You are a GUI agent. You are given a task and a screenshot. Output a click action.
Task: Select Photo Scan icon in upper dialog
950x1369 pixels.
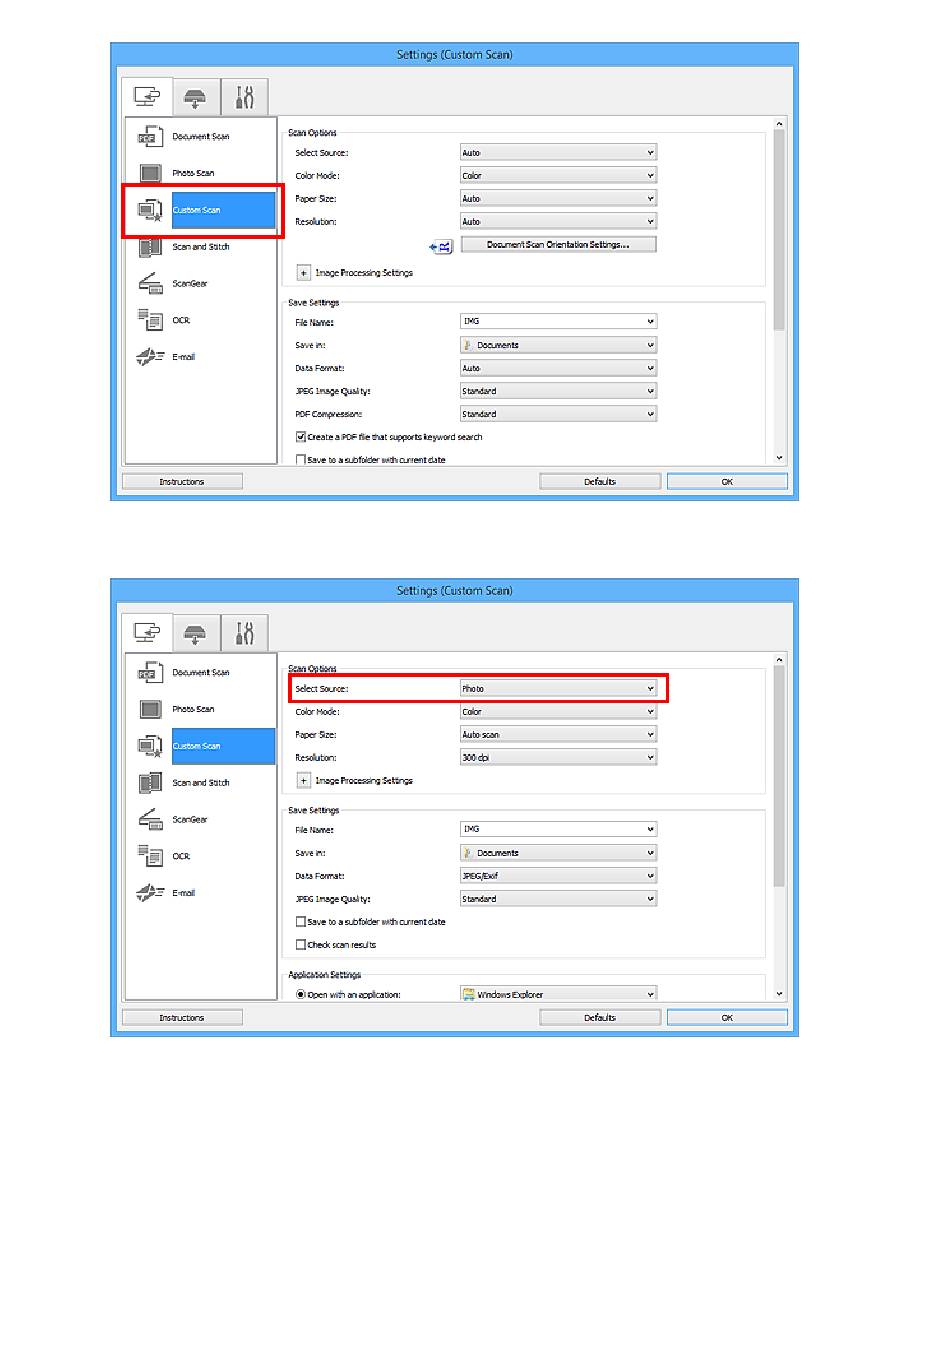(x=150, y=173)
